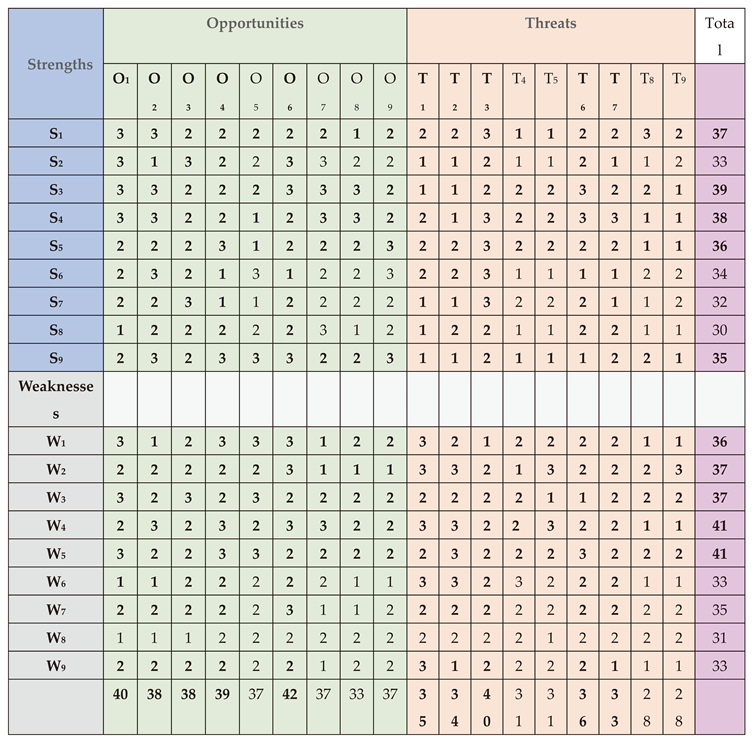Image resolution: width=754 pixels, height=741 pixels.
Task: Select the S8 row total of 30
Action: click(720, 330)
